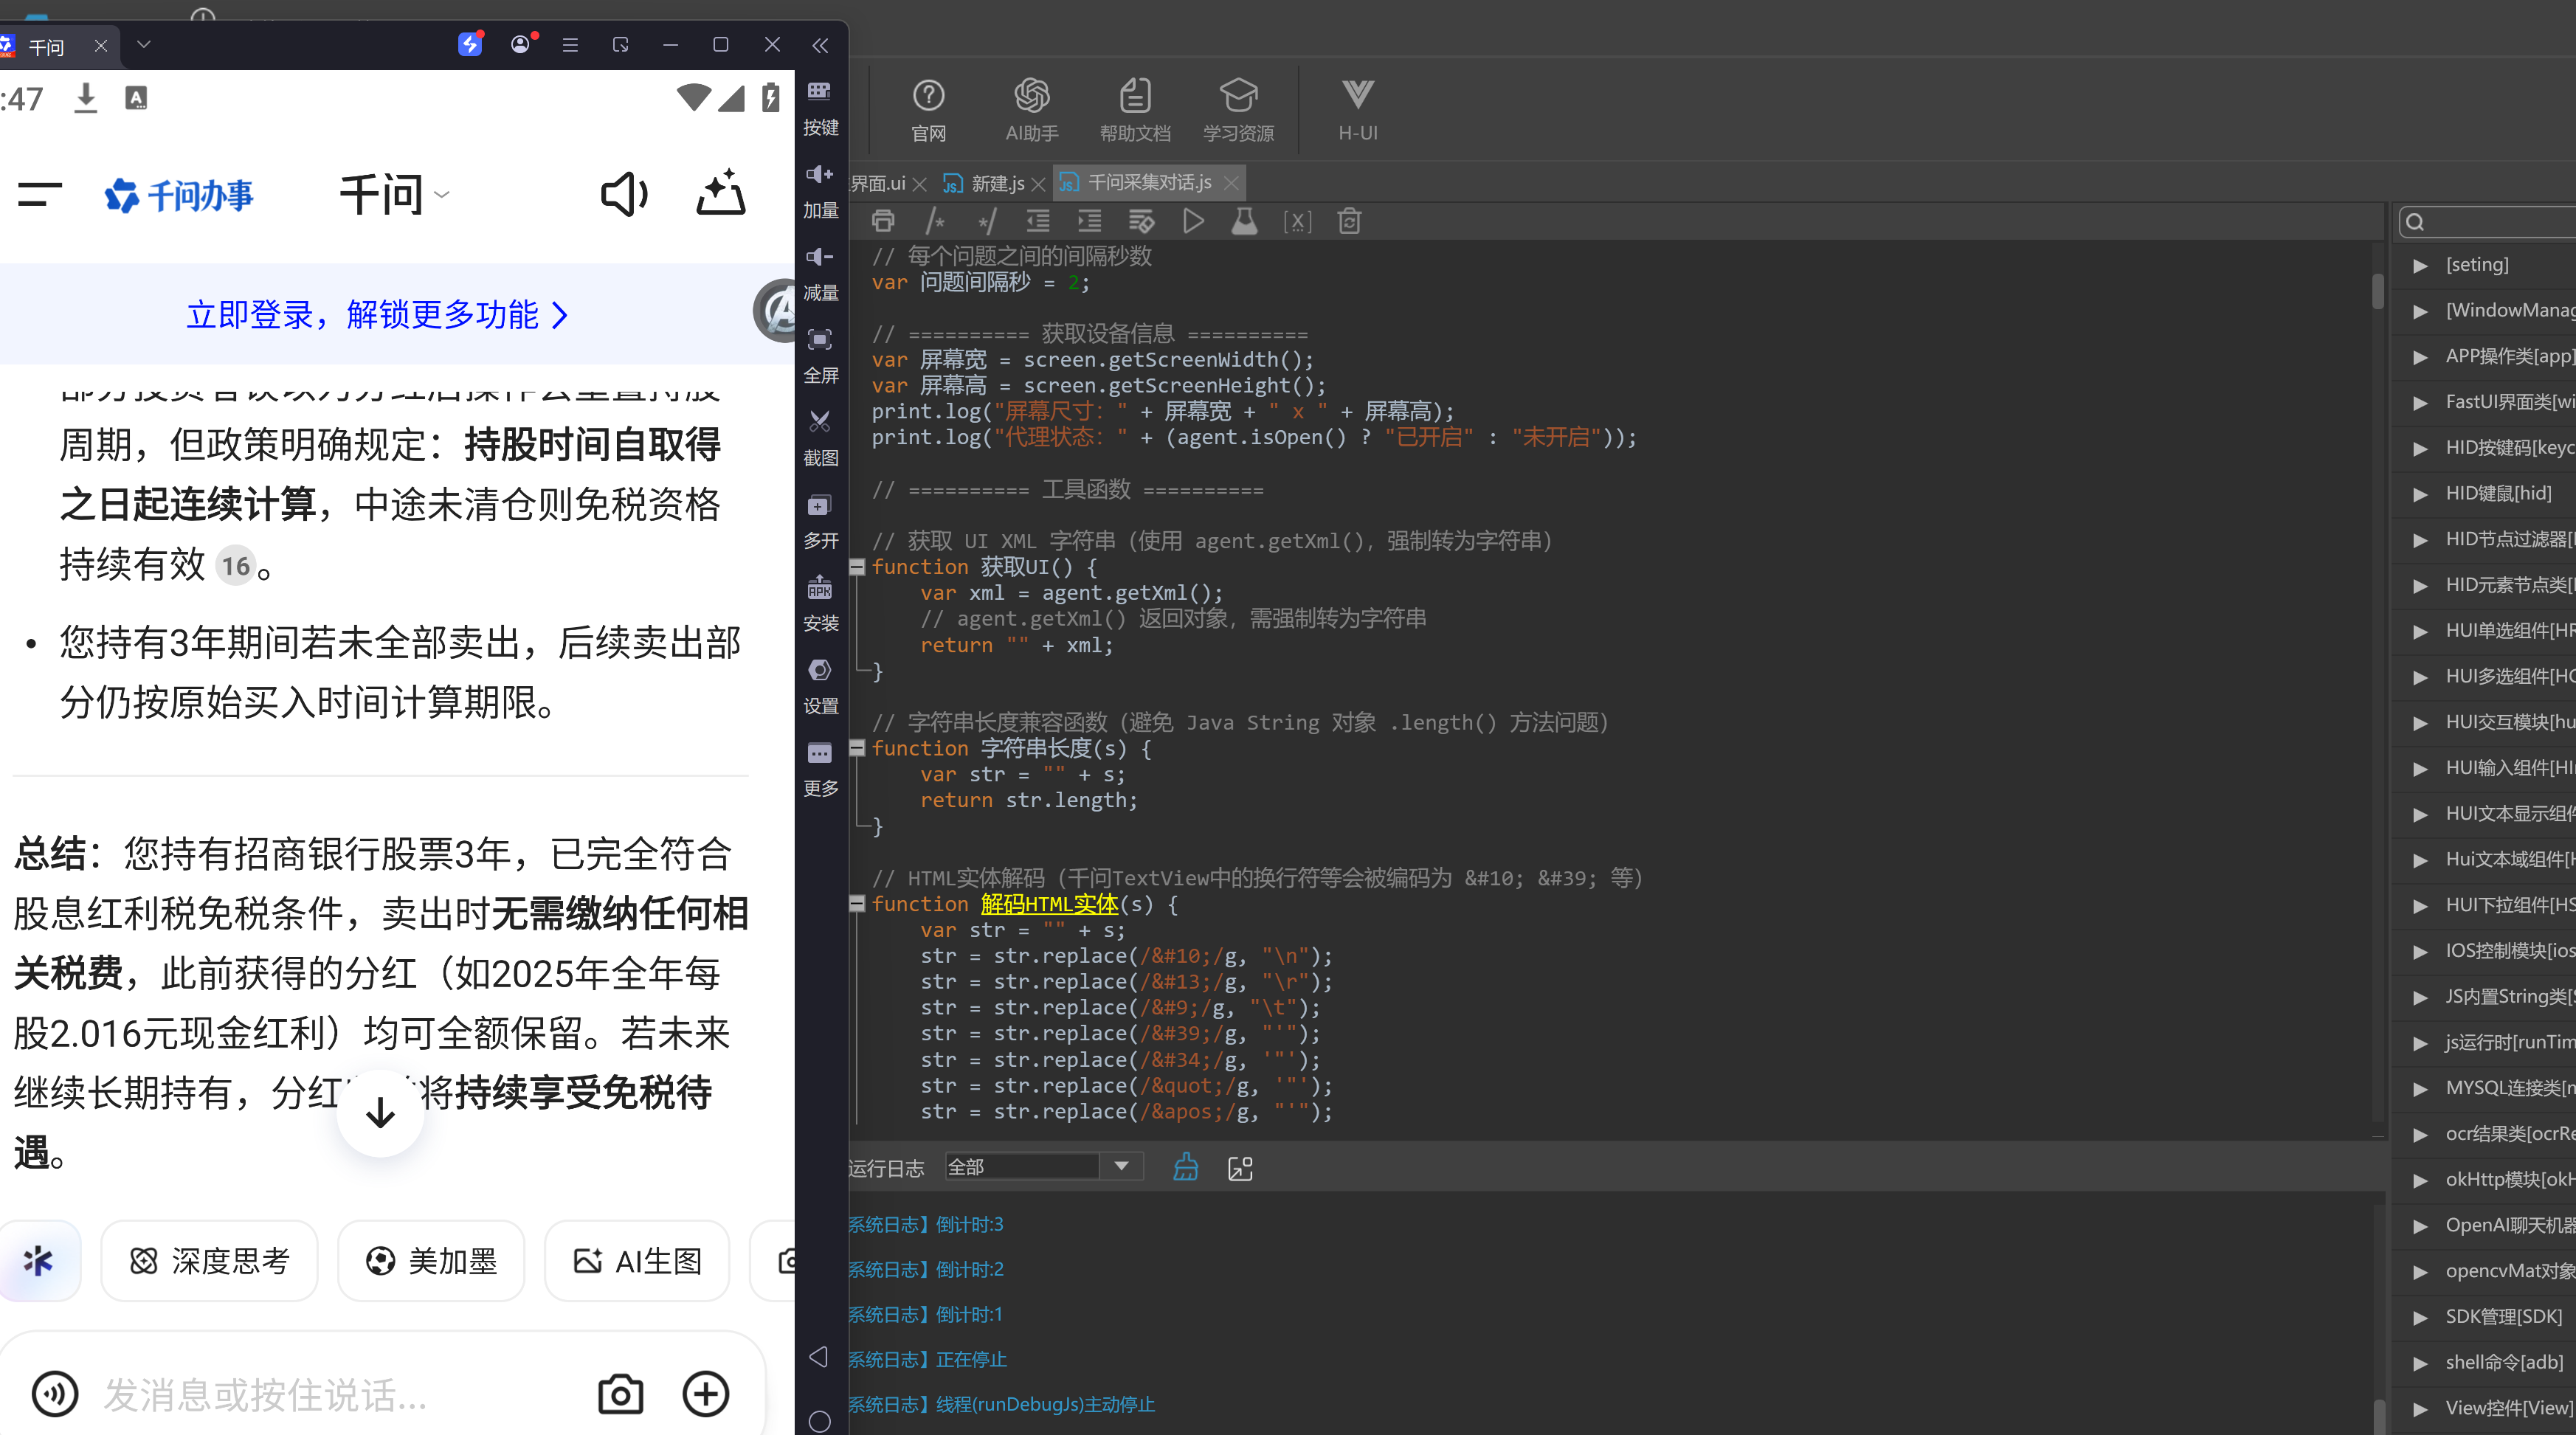Screen dimensions: 2576x1435
Task: Toggle the speaker read-aloud icon in 千问
Action: [x=624, y=194]
